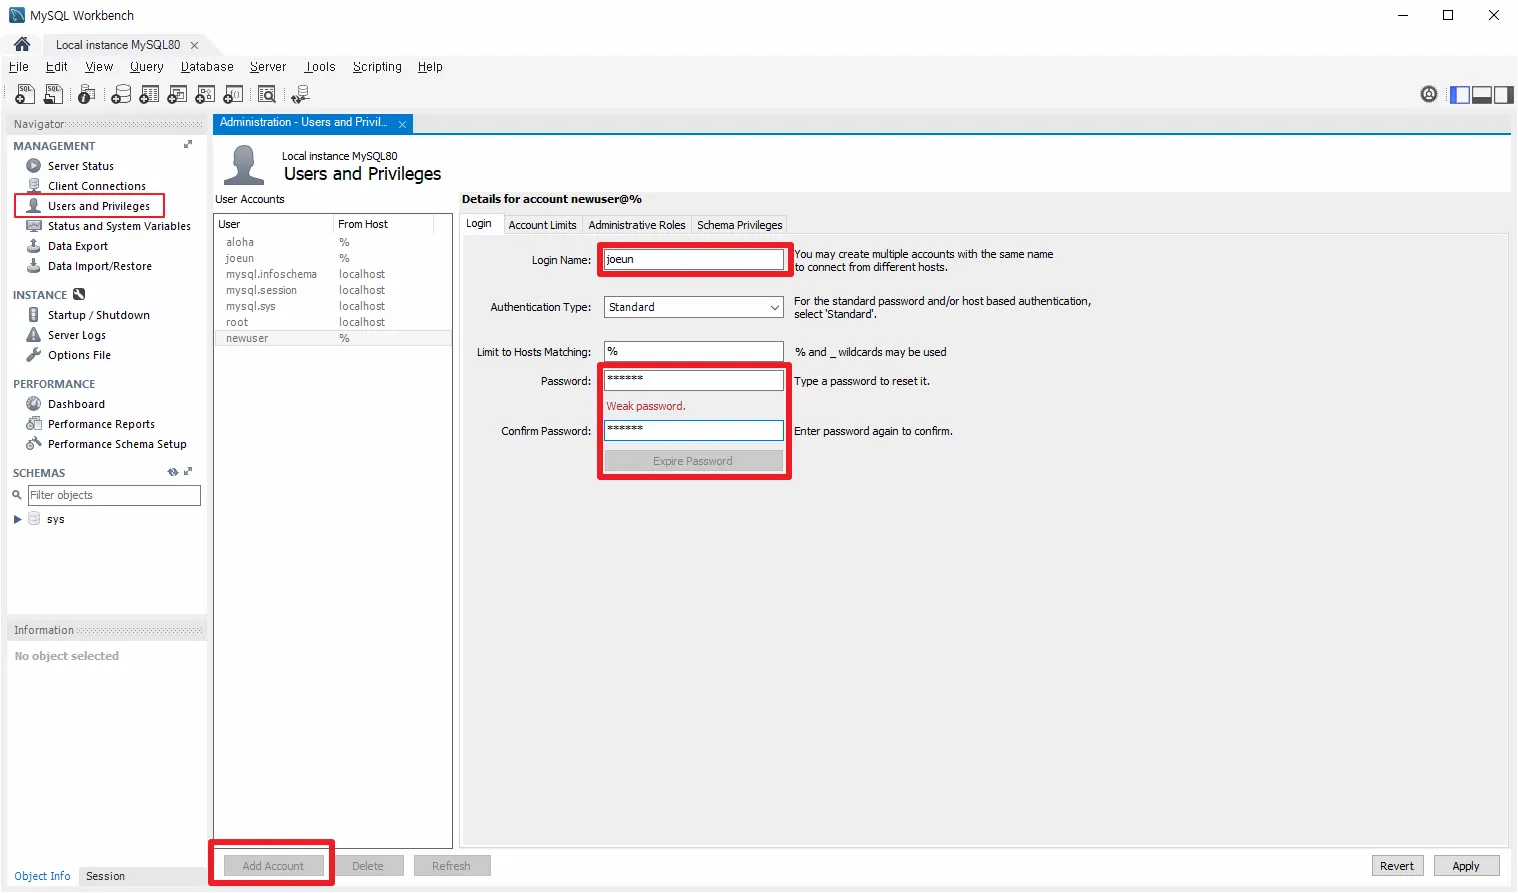Viewport: 1518px width, 893px height.
Task: Expand the MANAGEMENT section icon
Action: pos(188,144)
